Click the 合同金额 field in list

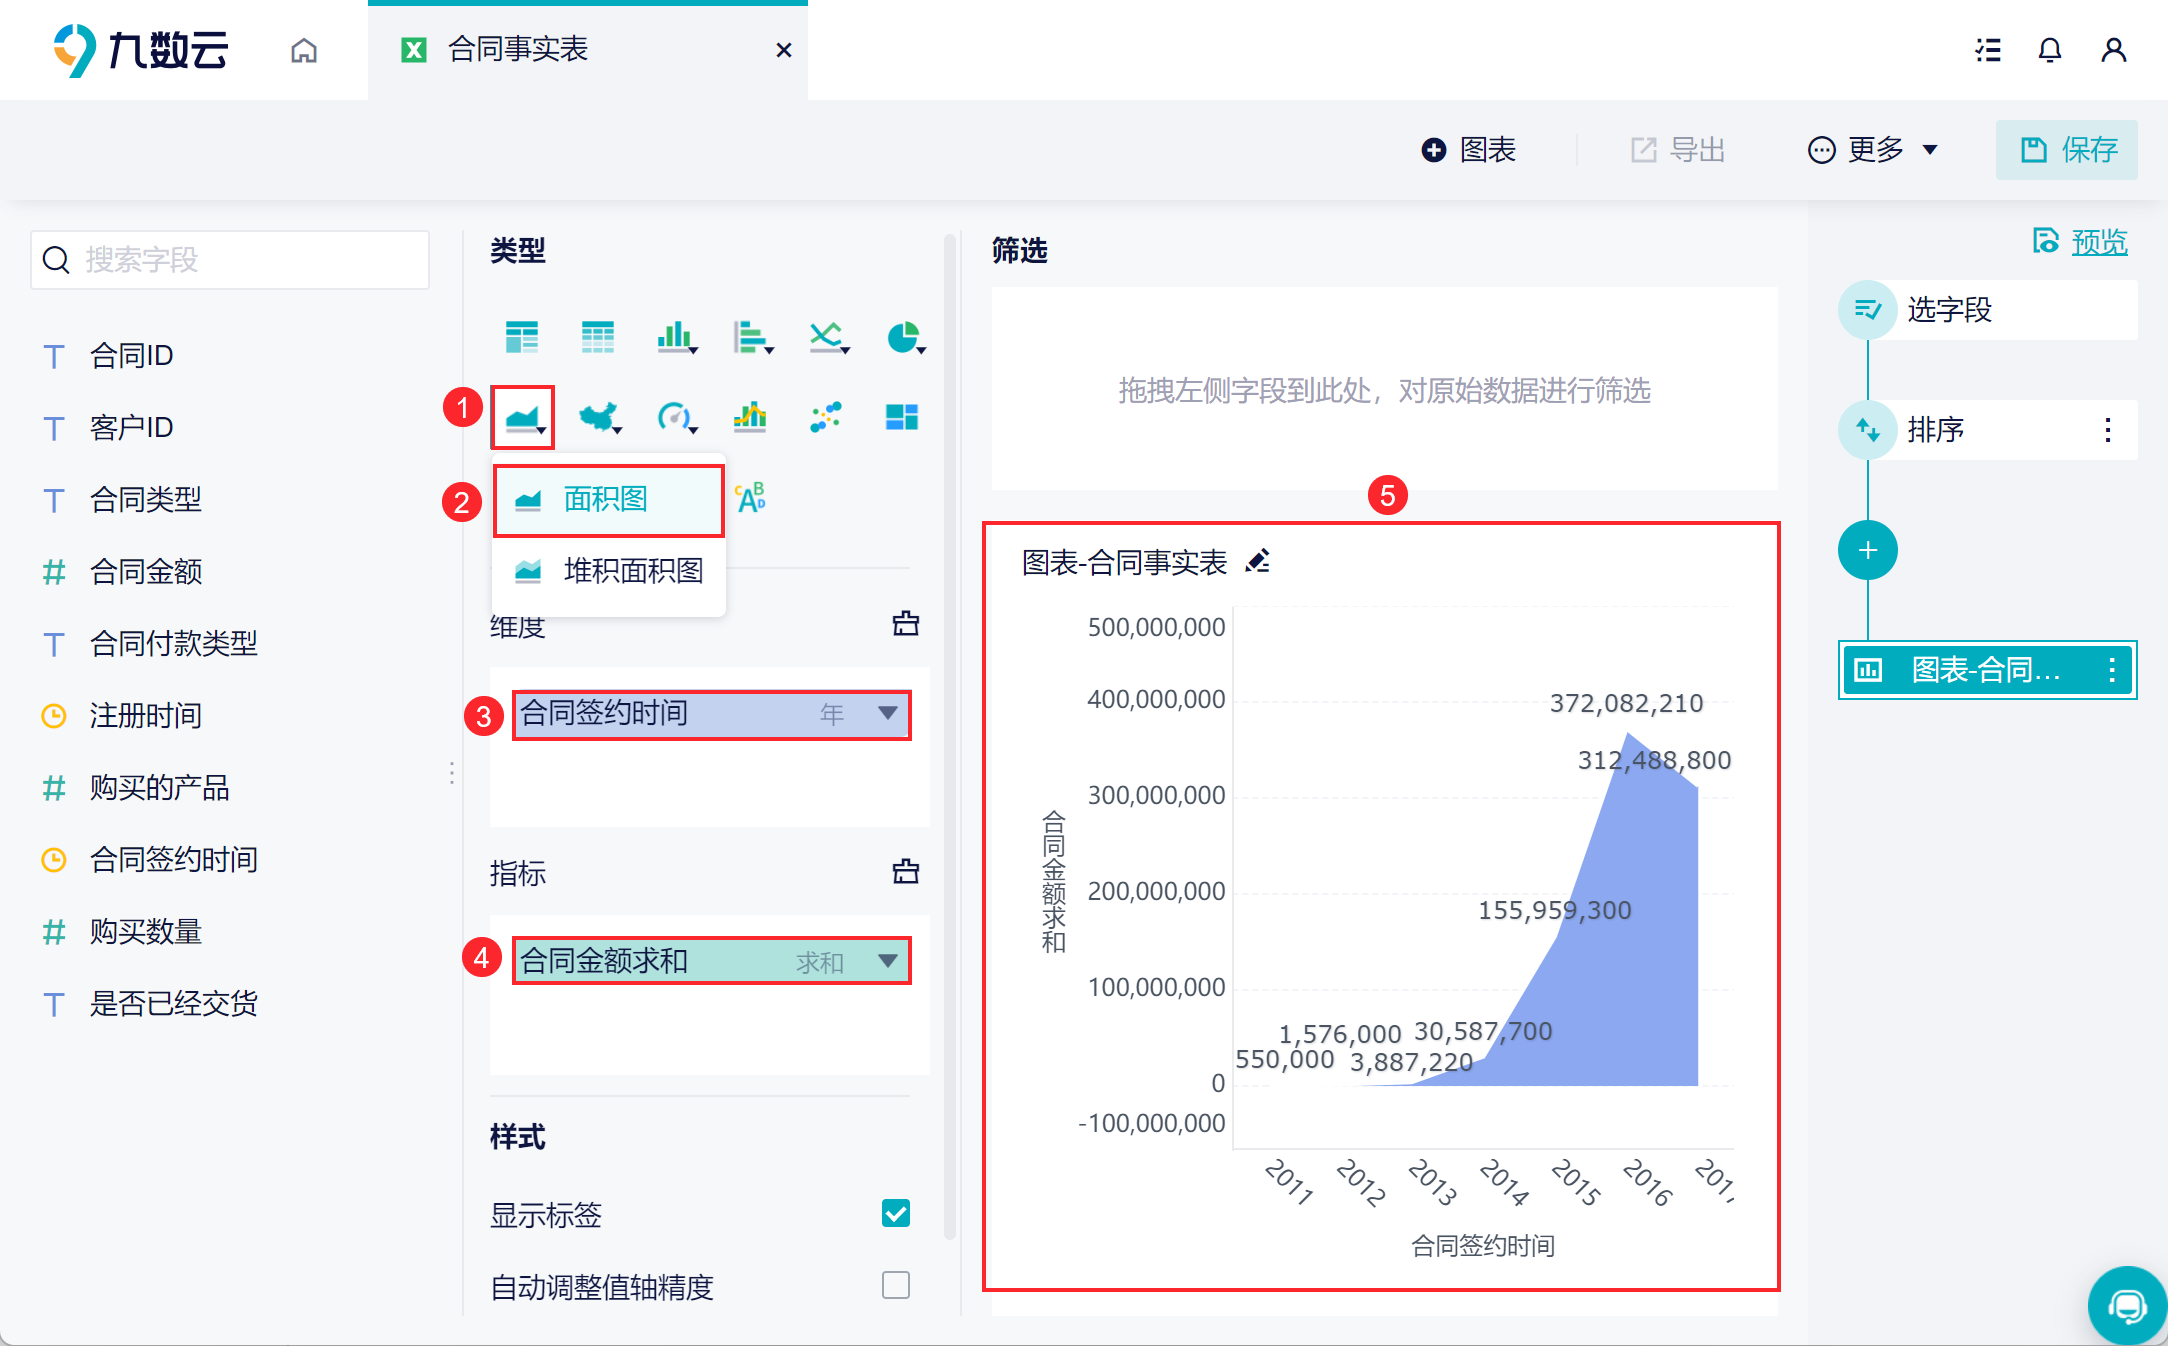[146, 571]
